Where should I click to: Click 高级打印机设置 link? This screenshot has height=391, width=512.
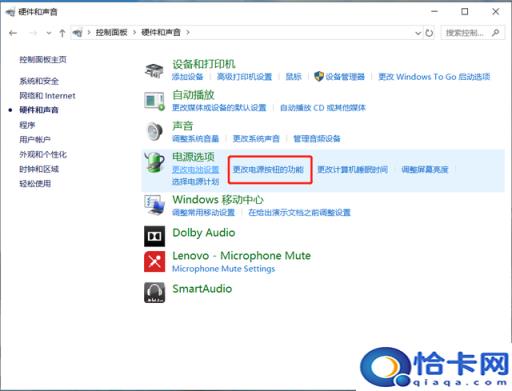244,77
